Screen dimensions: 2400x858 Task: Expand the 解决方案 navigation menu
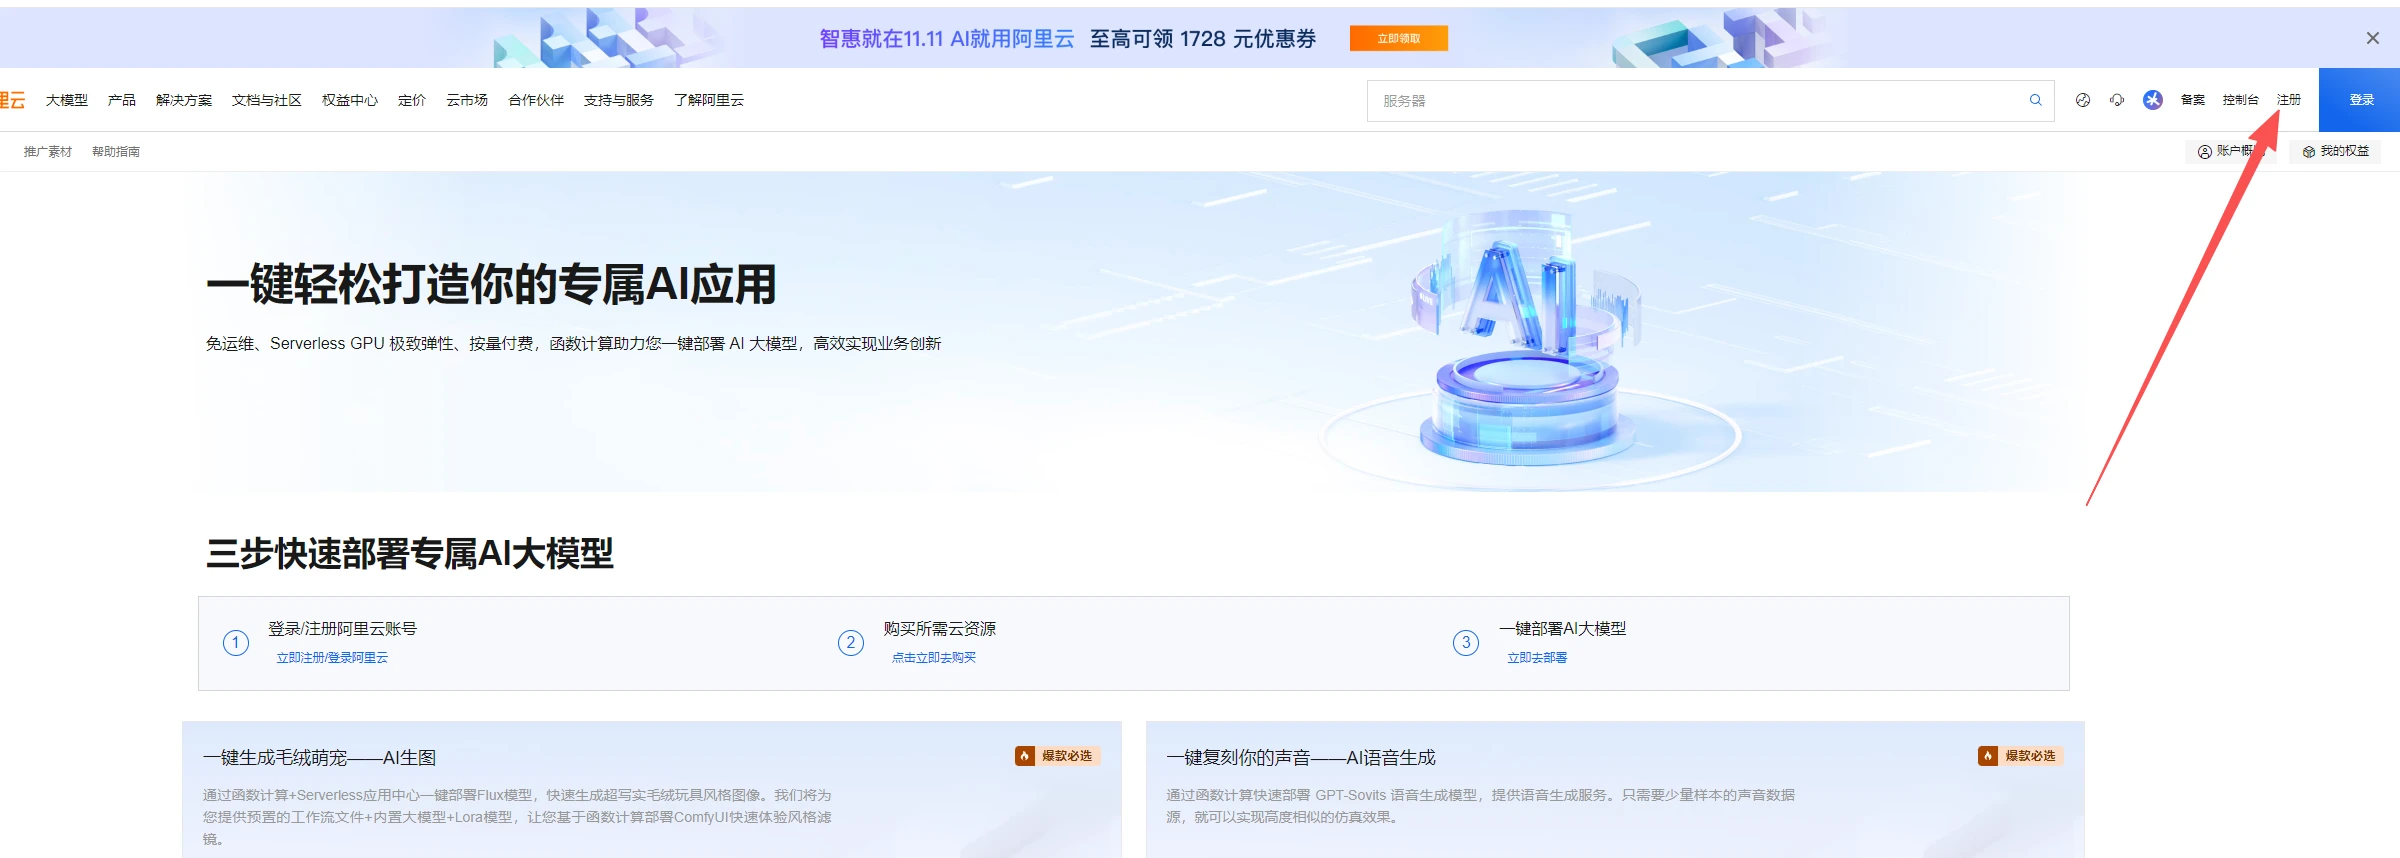point(184,100)
